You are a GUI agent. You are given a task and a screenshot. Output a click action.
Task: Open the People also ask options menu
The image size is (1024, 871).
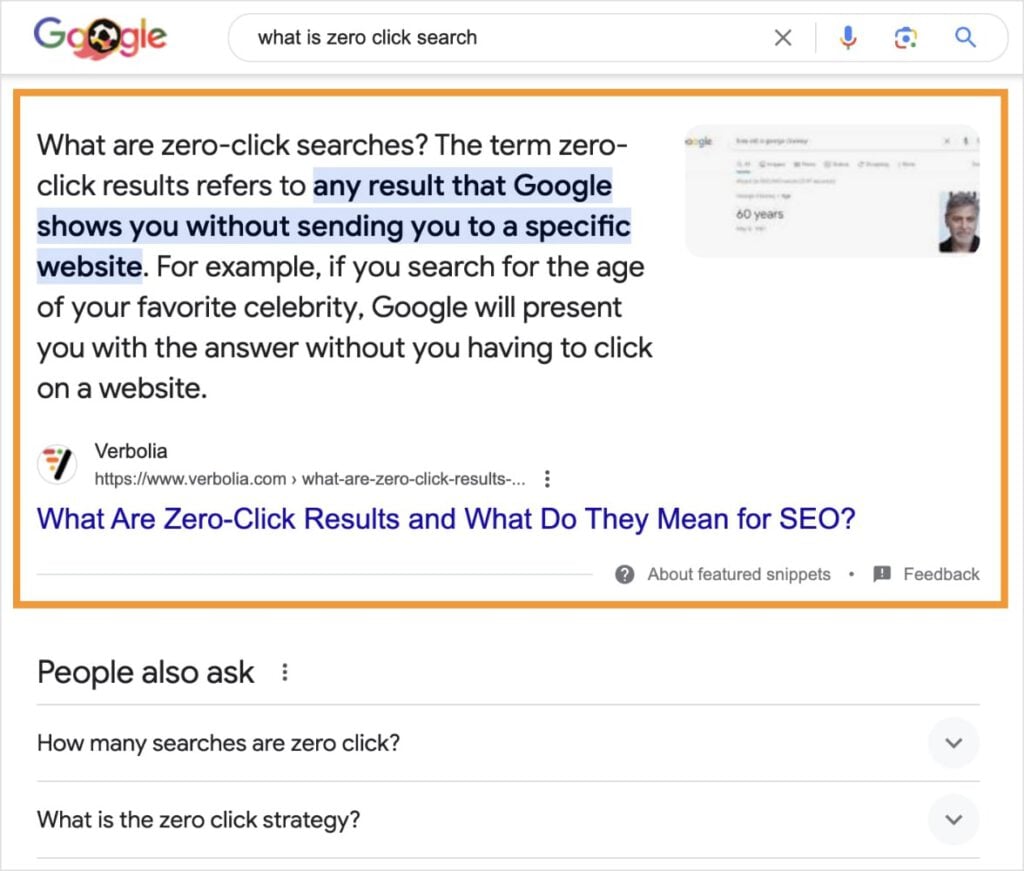[x=285, y=672]
